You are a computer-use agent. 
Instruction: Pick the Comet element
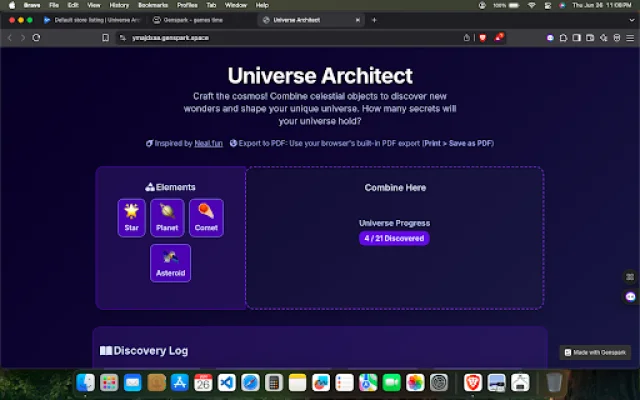206,217
